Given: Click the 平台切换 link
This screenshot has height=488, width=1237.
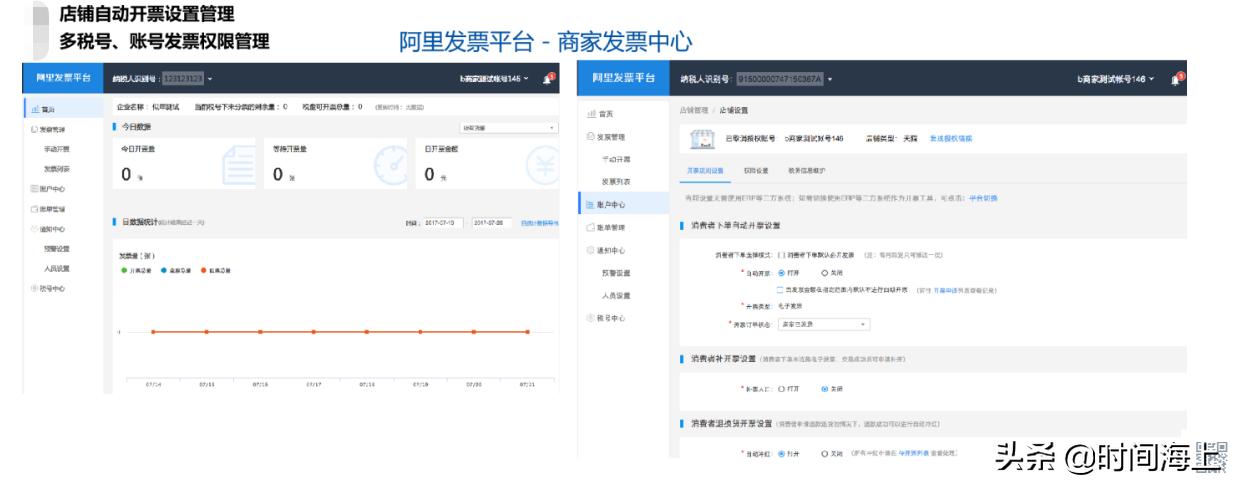Looking at the screenshot, I should click(x=983, y=199).
